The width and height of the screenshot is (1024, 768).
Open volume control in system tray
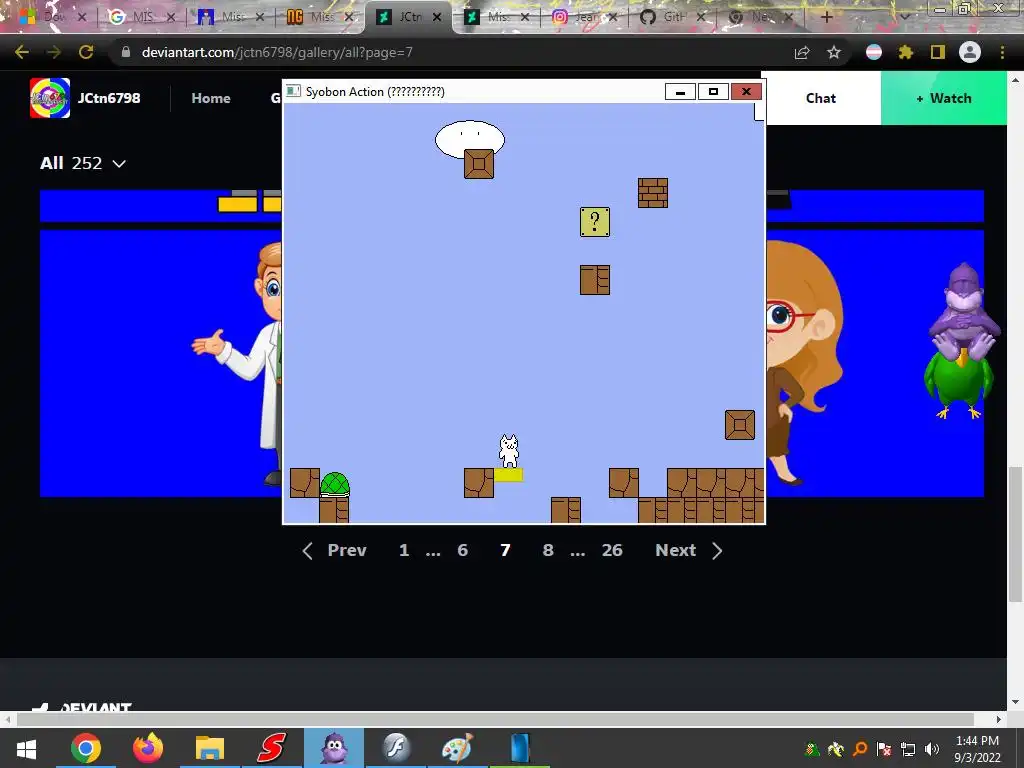[x=932, y=748]
